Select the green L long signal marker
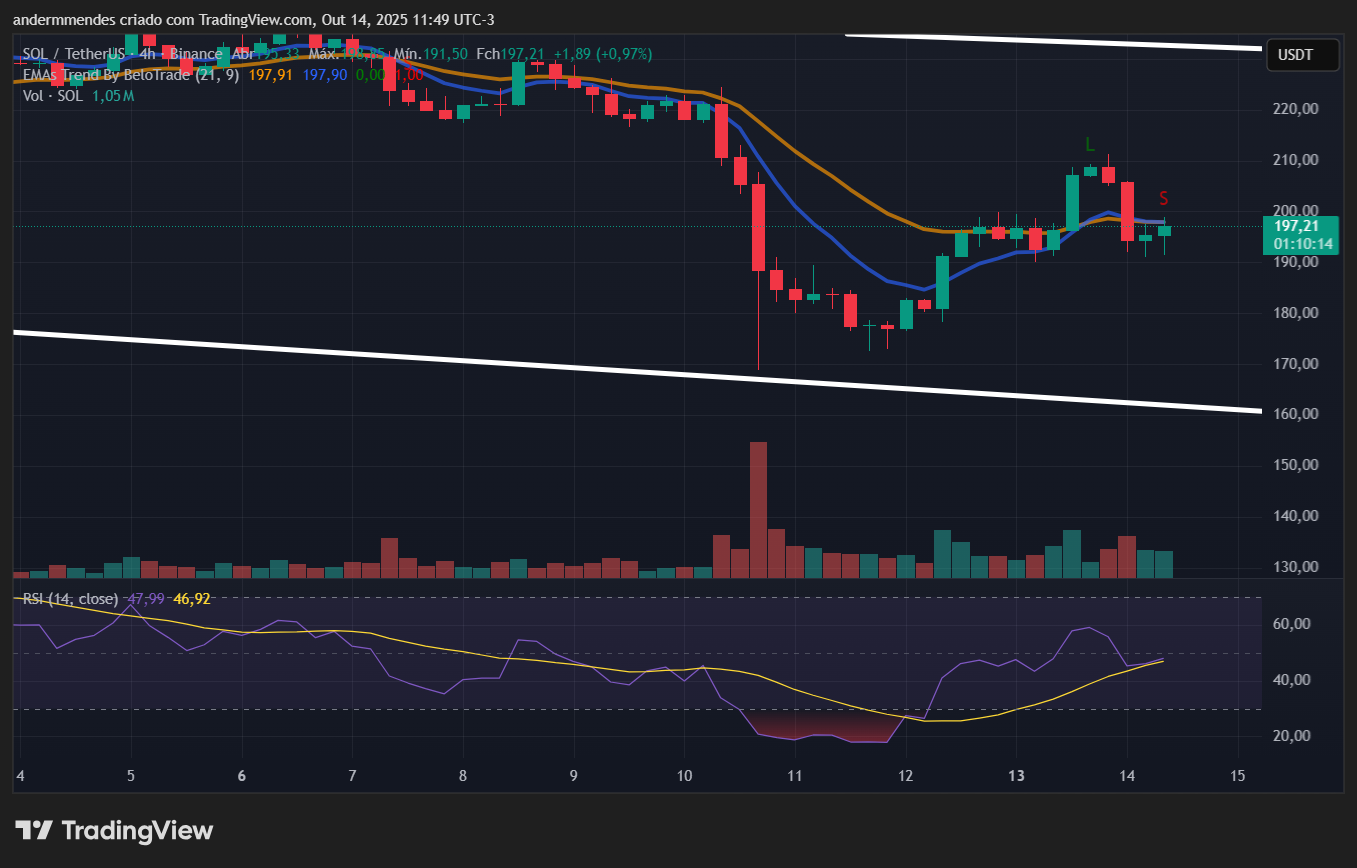This screenshot has width=1357, height=868. click(x=1089, y=146)
